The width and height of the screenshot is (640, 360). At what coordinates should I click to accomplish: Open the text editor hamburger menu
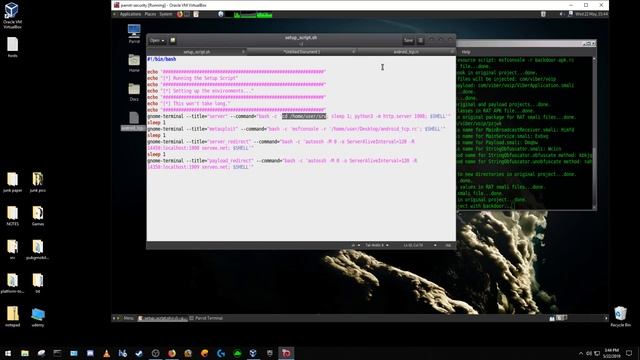point(420,40)
